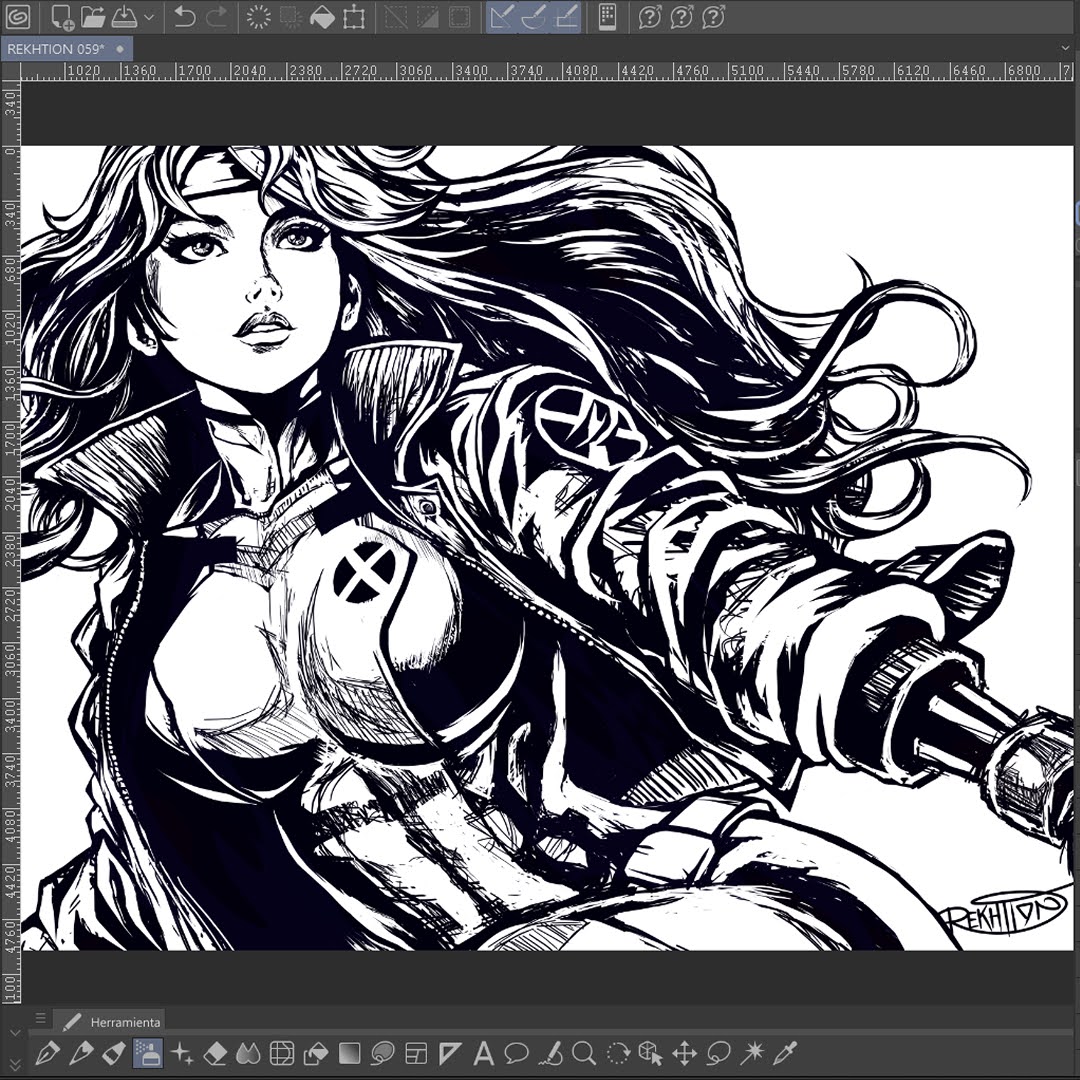Select the Operation object cube tool

click(651, 1053)
